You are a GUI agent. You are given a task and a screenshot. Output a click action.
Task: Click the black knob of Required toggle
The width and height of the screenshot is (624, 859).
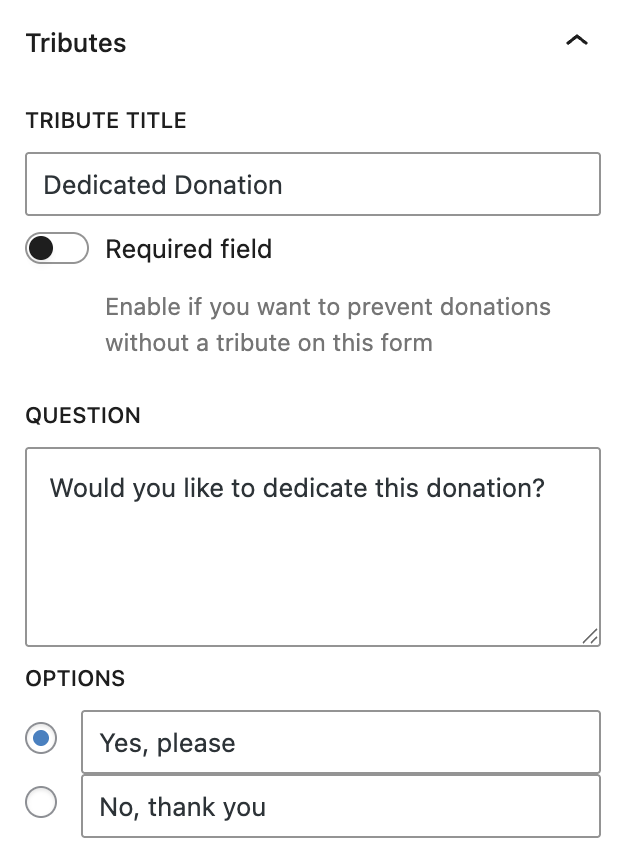coord(41,249)
